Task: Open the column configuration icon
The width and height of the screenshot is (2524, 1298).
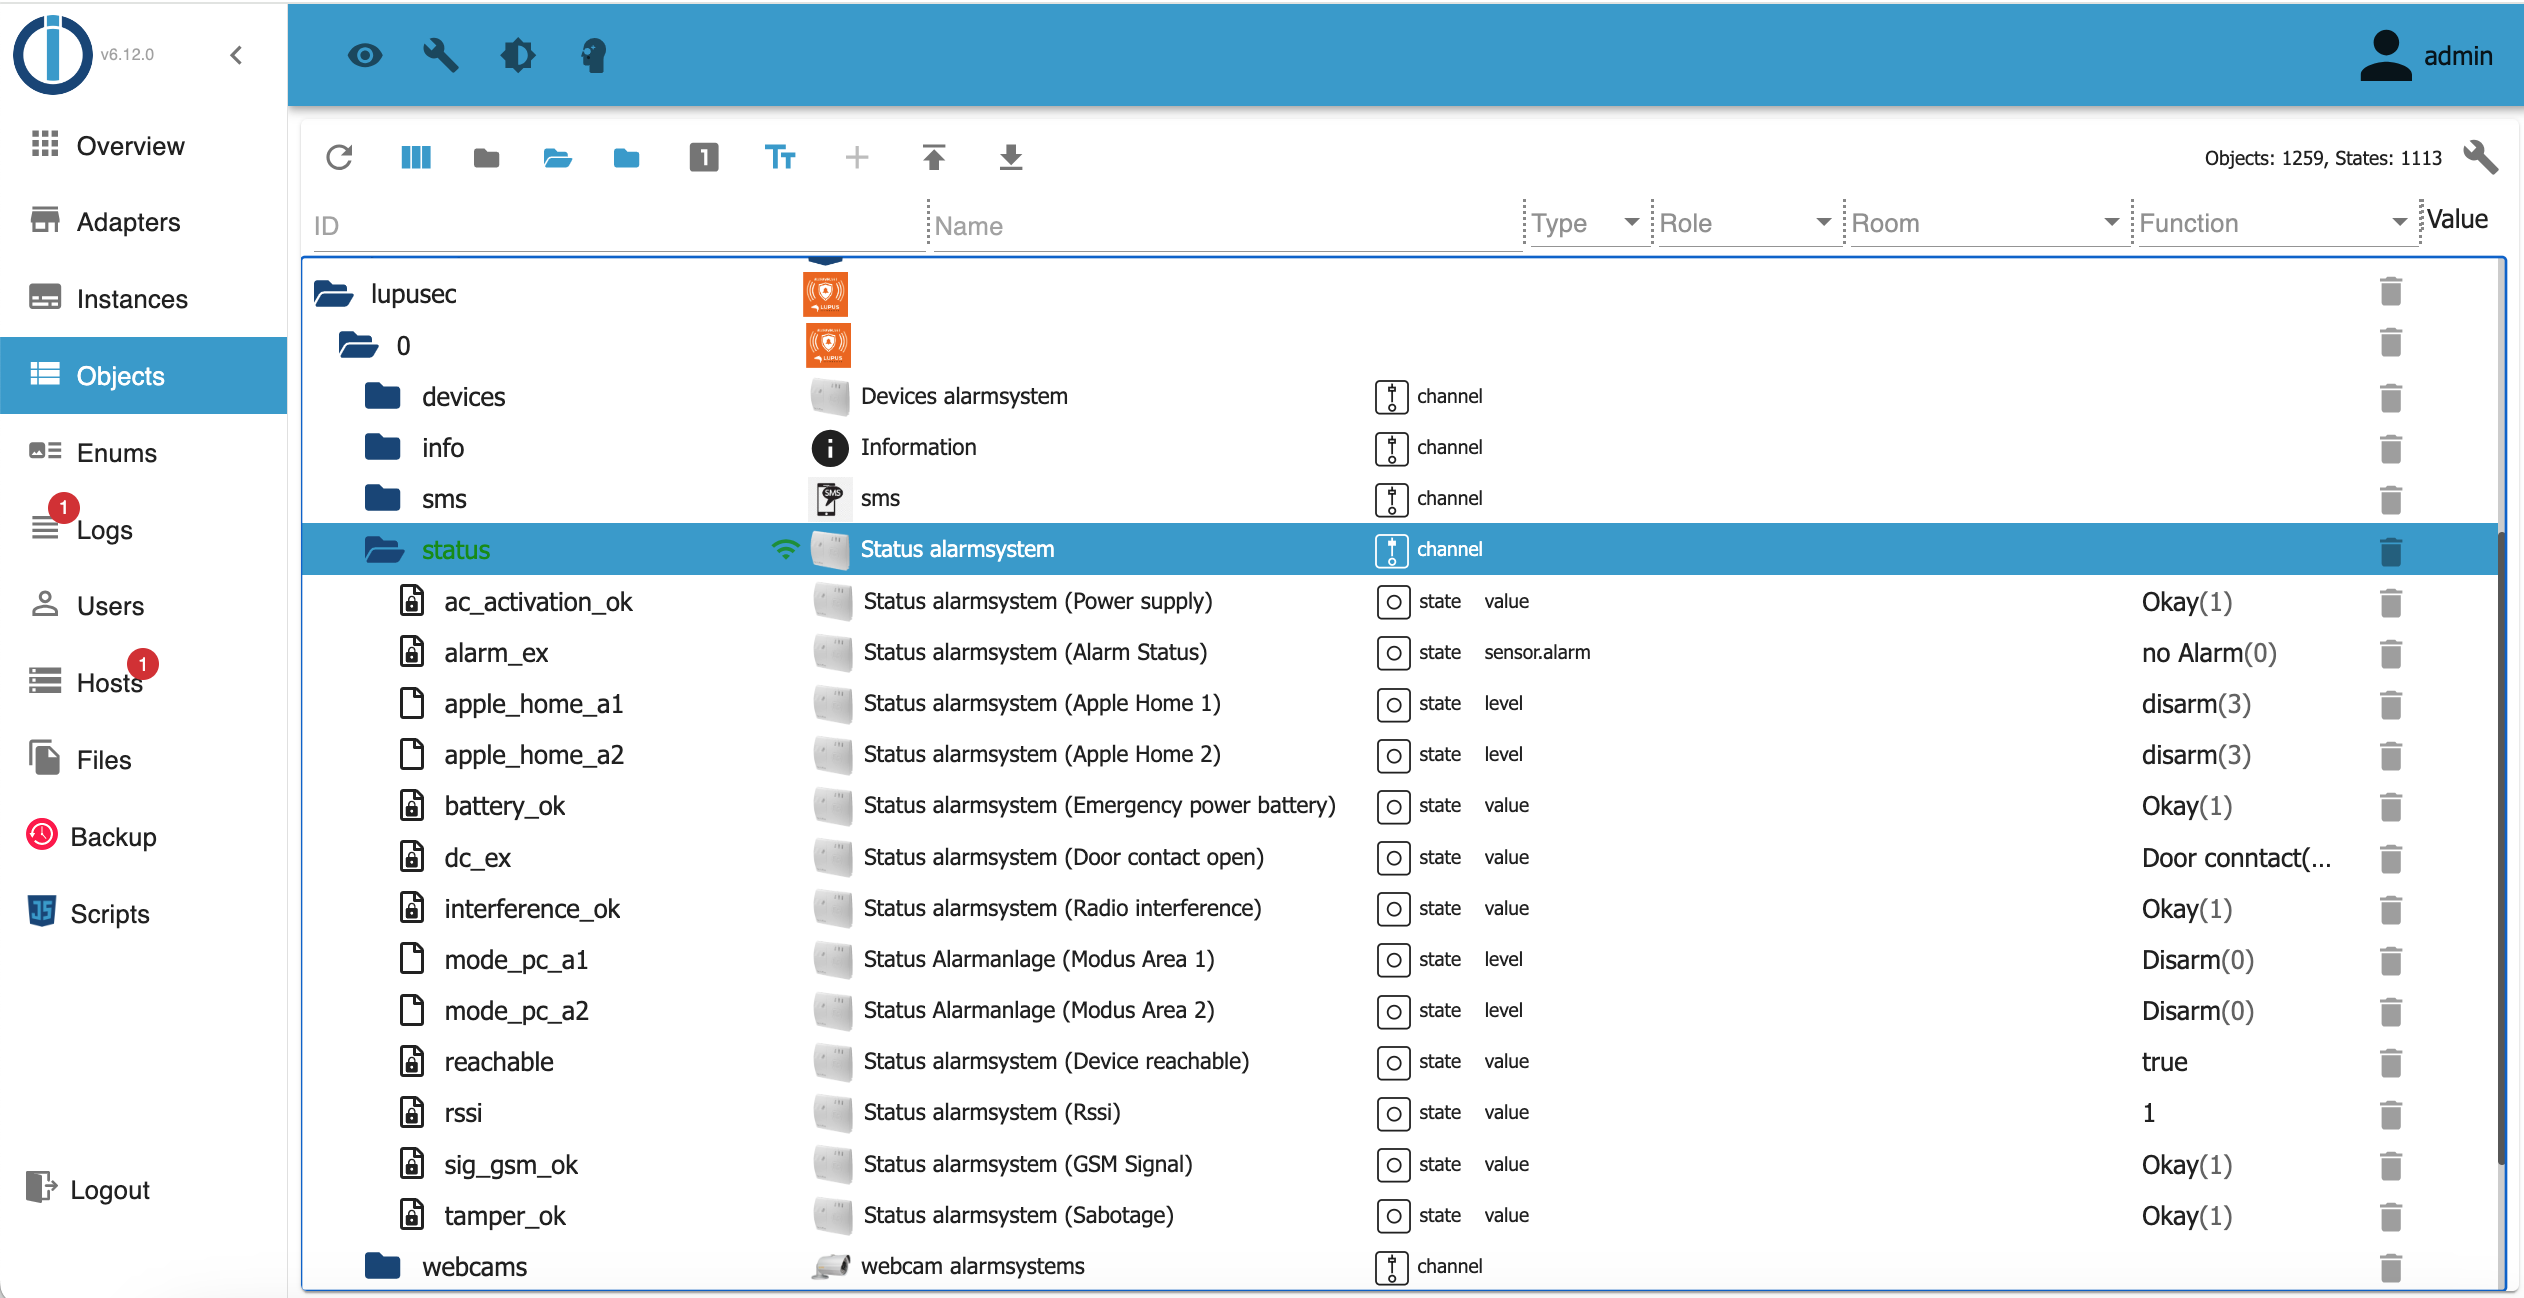Action: click(x=415, y=157)
